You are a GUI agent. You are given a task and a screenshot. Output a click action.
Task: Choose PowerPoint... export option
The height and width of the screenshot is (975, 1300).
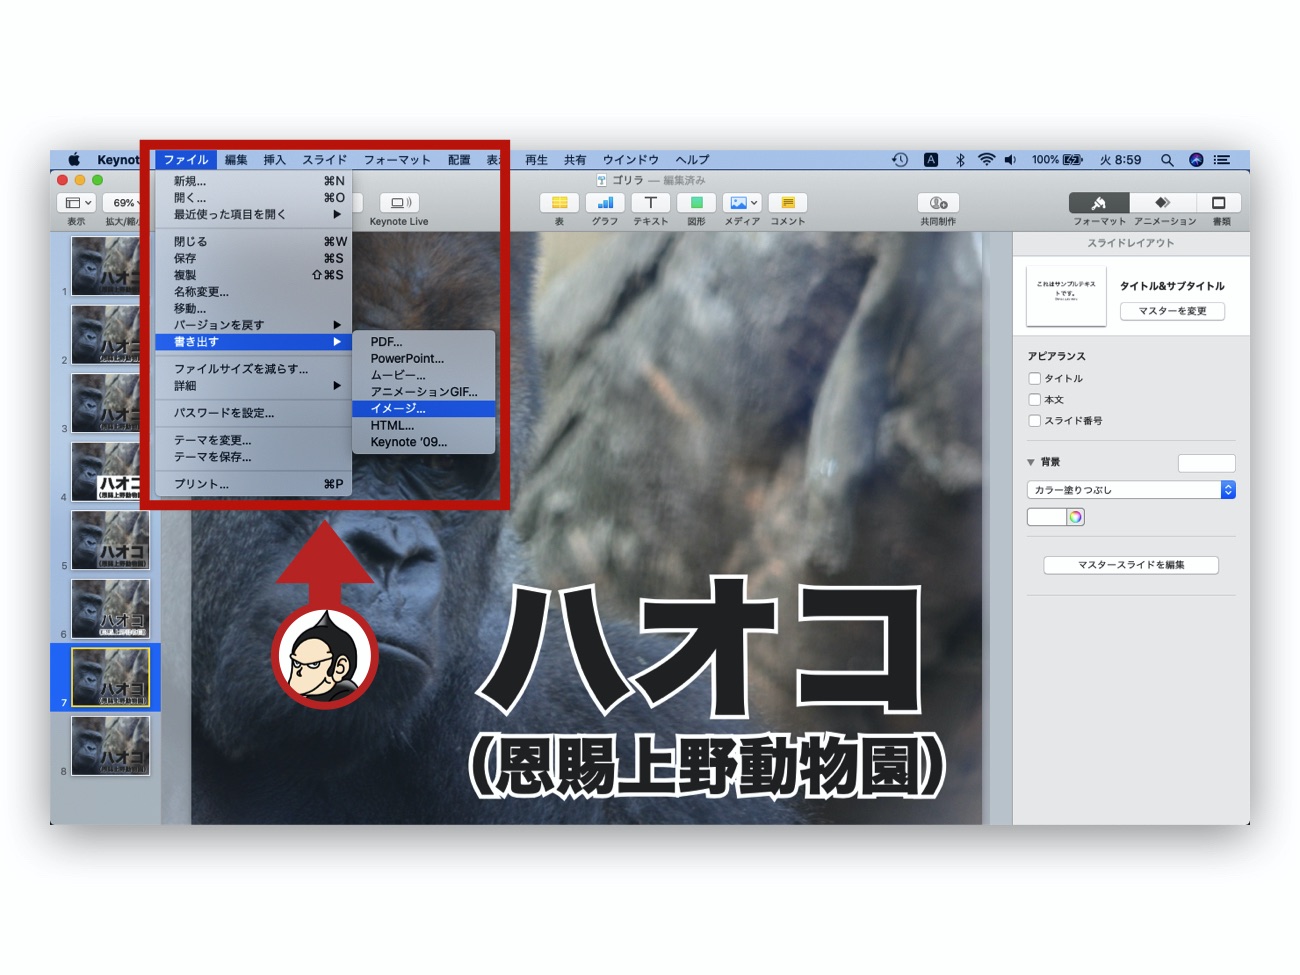(424, 358)
